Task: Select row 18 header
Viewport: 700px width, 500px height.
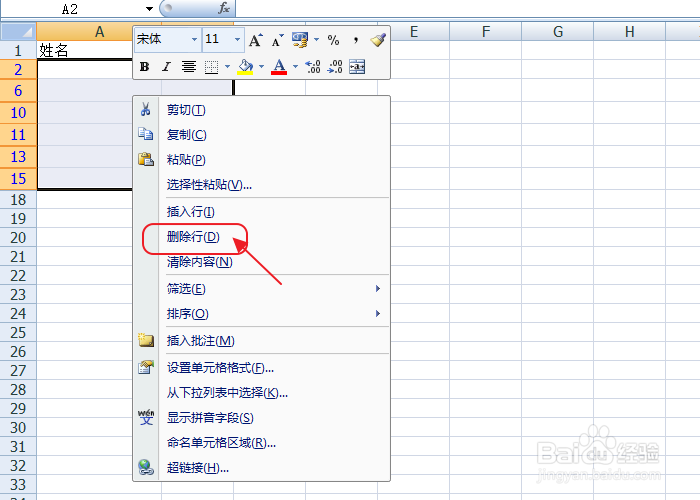Action: [x=18, y=200]
